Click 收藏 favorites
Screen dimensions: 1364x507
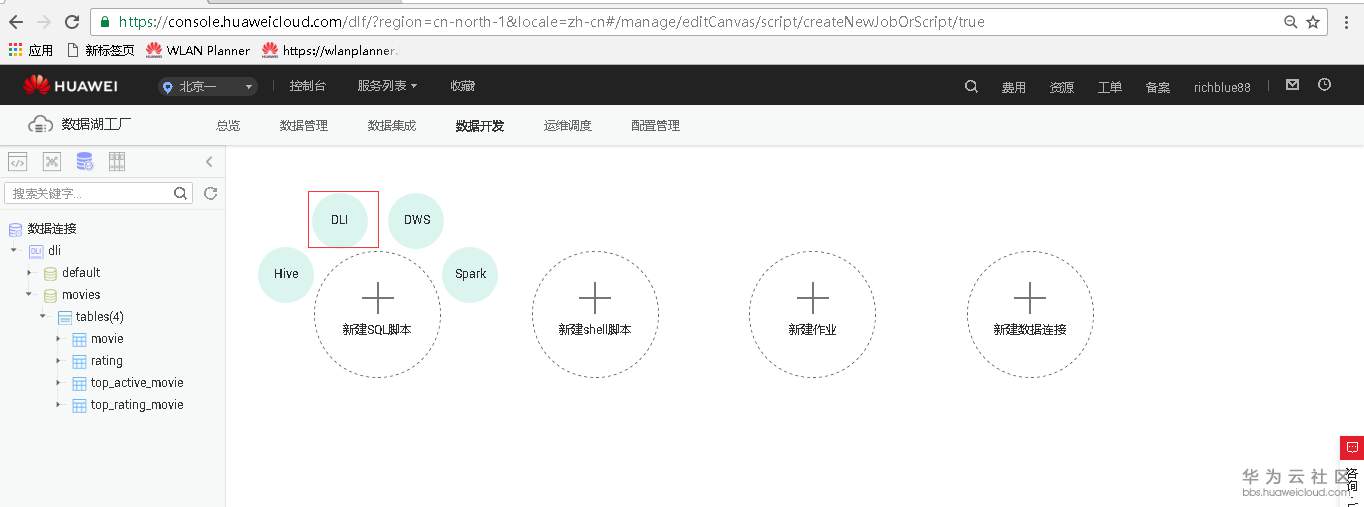click(462, 87)
